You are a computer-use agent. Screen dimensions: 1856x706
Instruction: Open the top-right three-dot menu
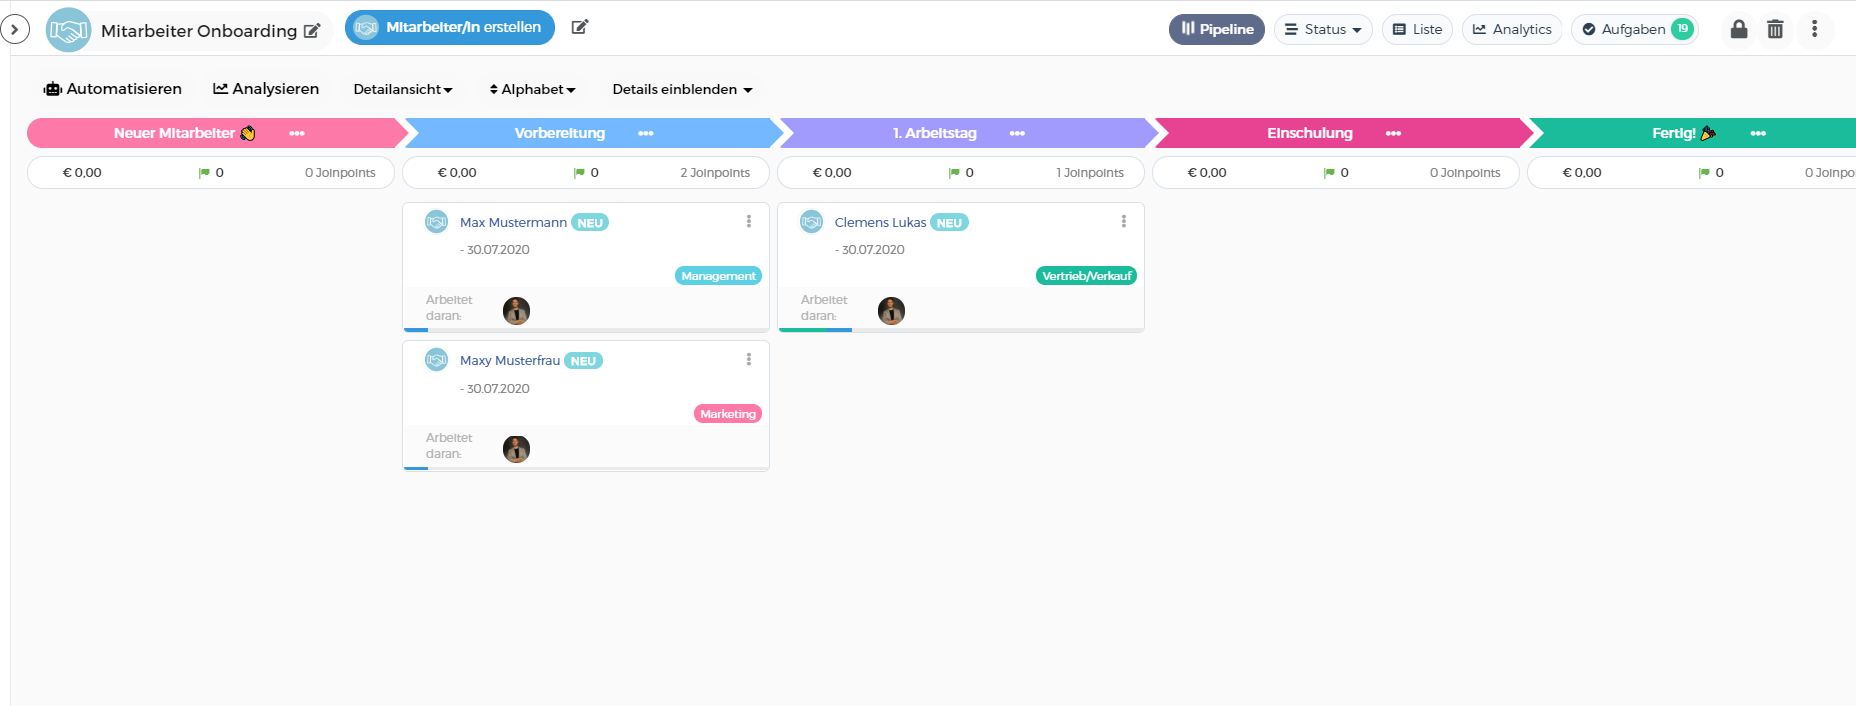pos(1814,29)
